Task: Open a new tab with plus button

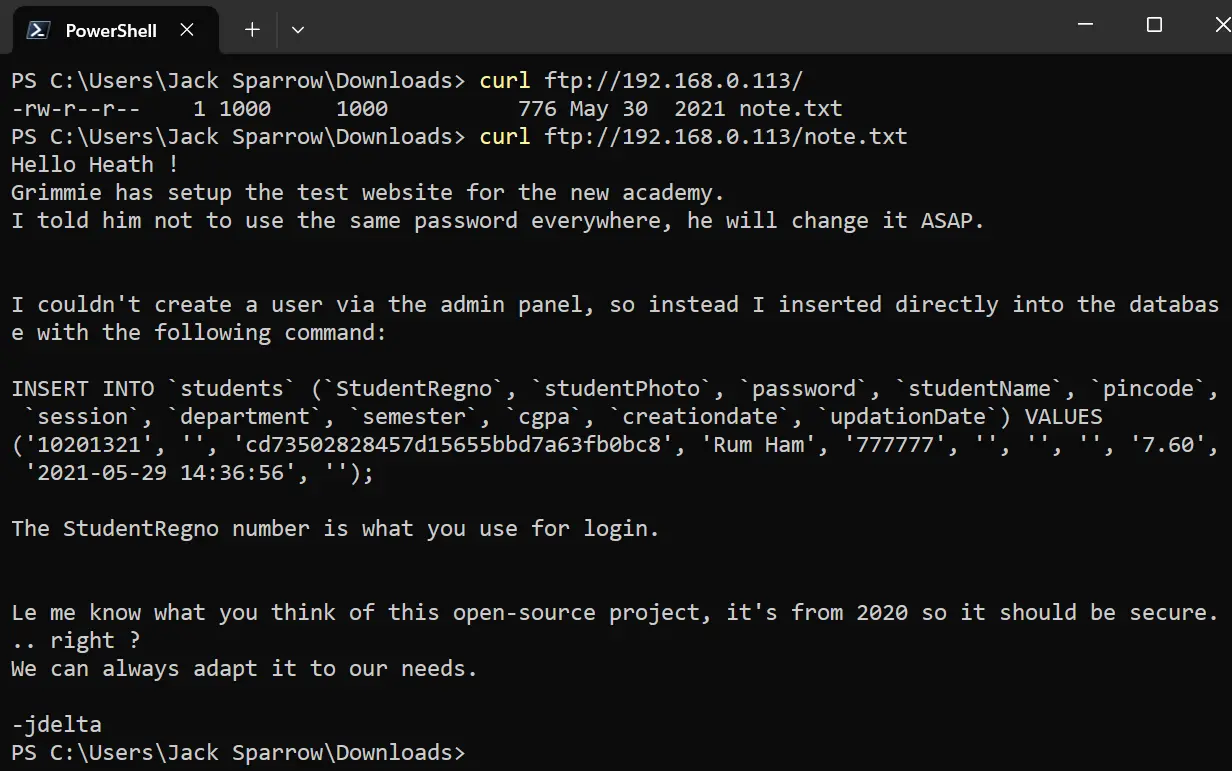Action: pyautogui.click(x=252, y=30)
